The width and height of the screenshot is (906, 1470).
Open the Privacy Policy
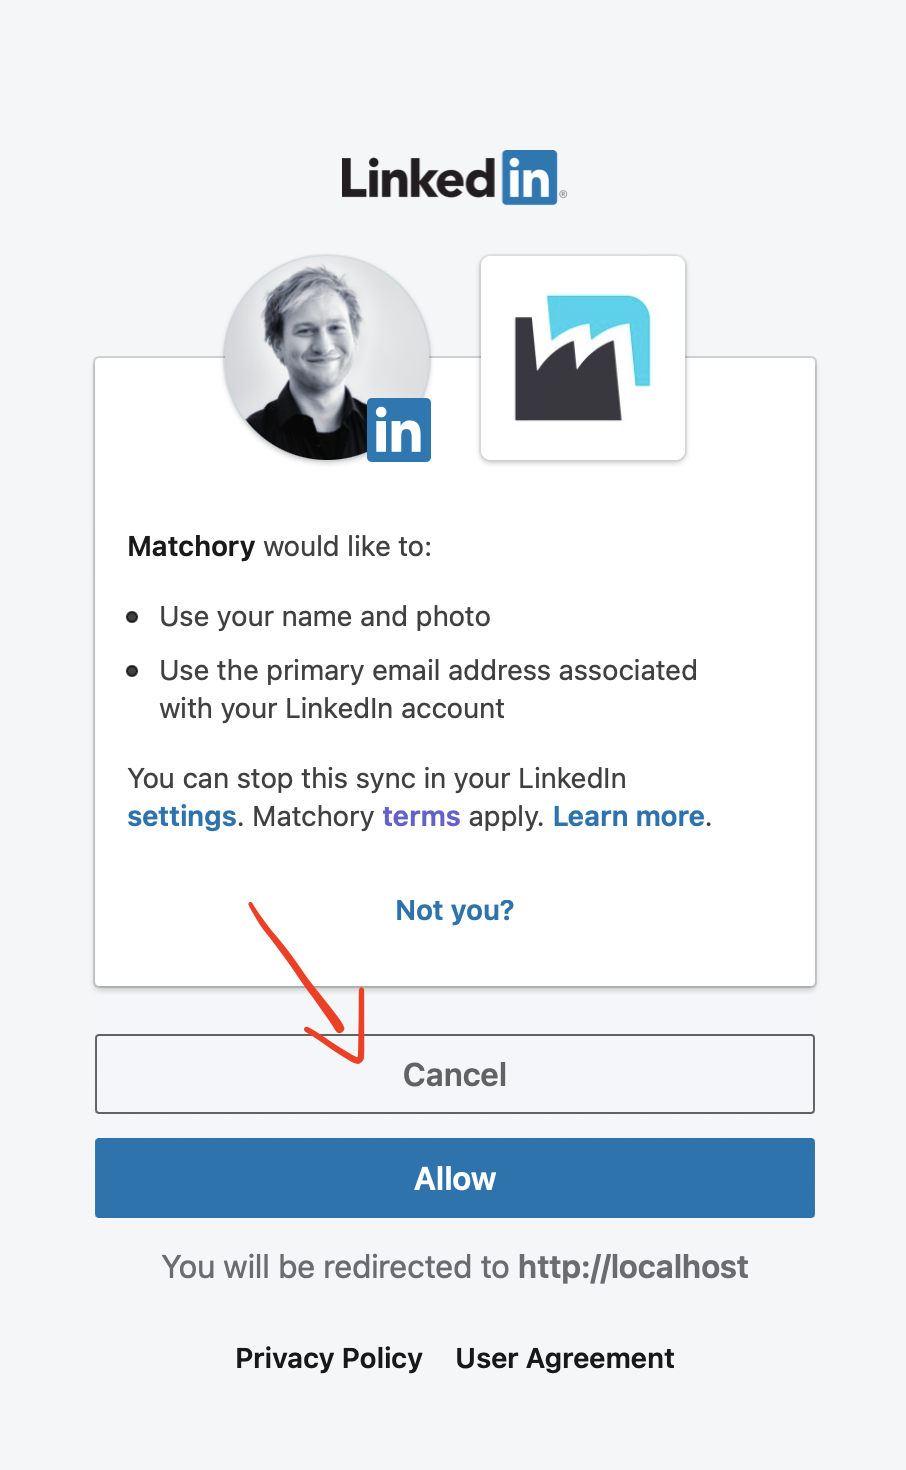pos(328,1358)
